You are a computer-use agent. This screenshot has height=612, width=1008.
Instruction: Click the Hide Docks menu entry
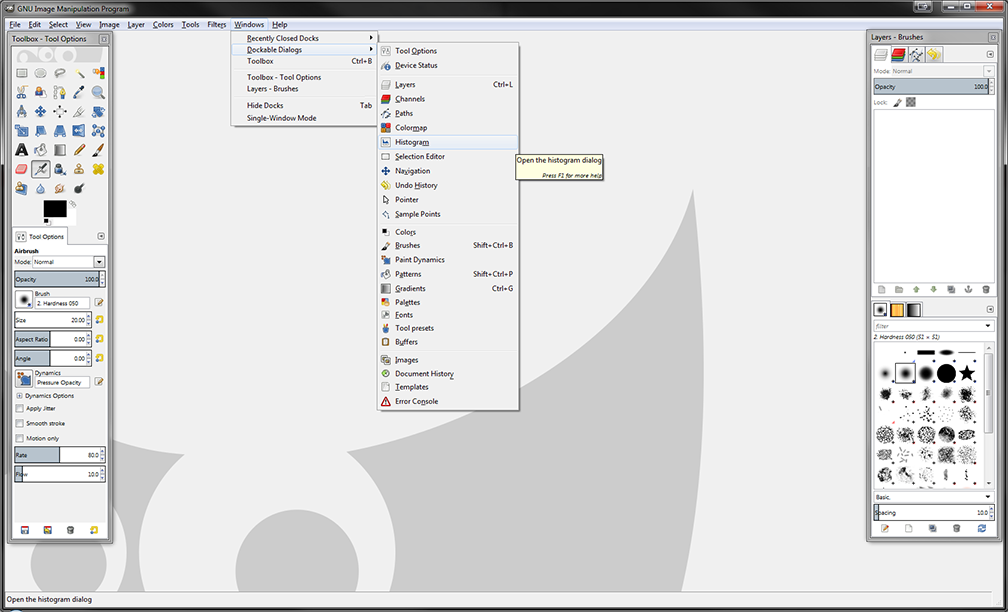click(304, 105)
